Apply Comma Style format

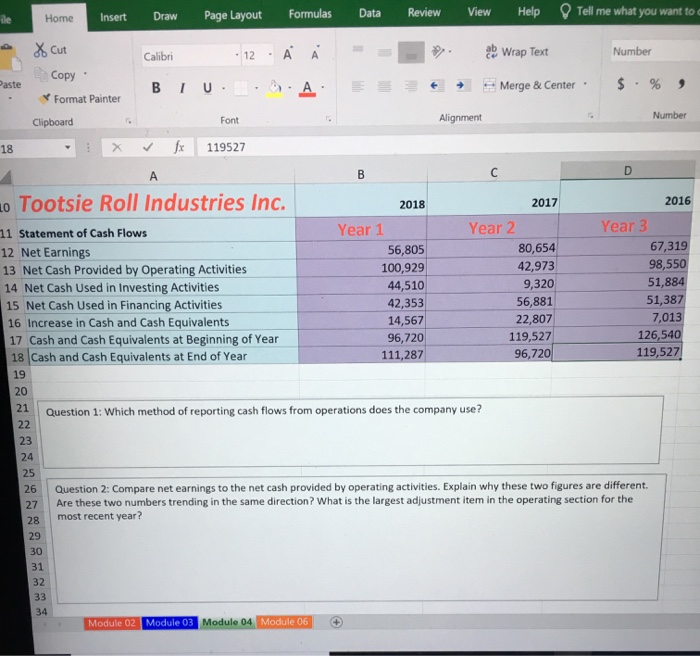coord(682,84)
